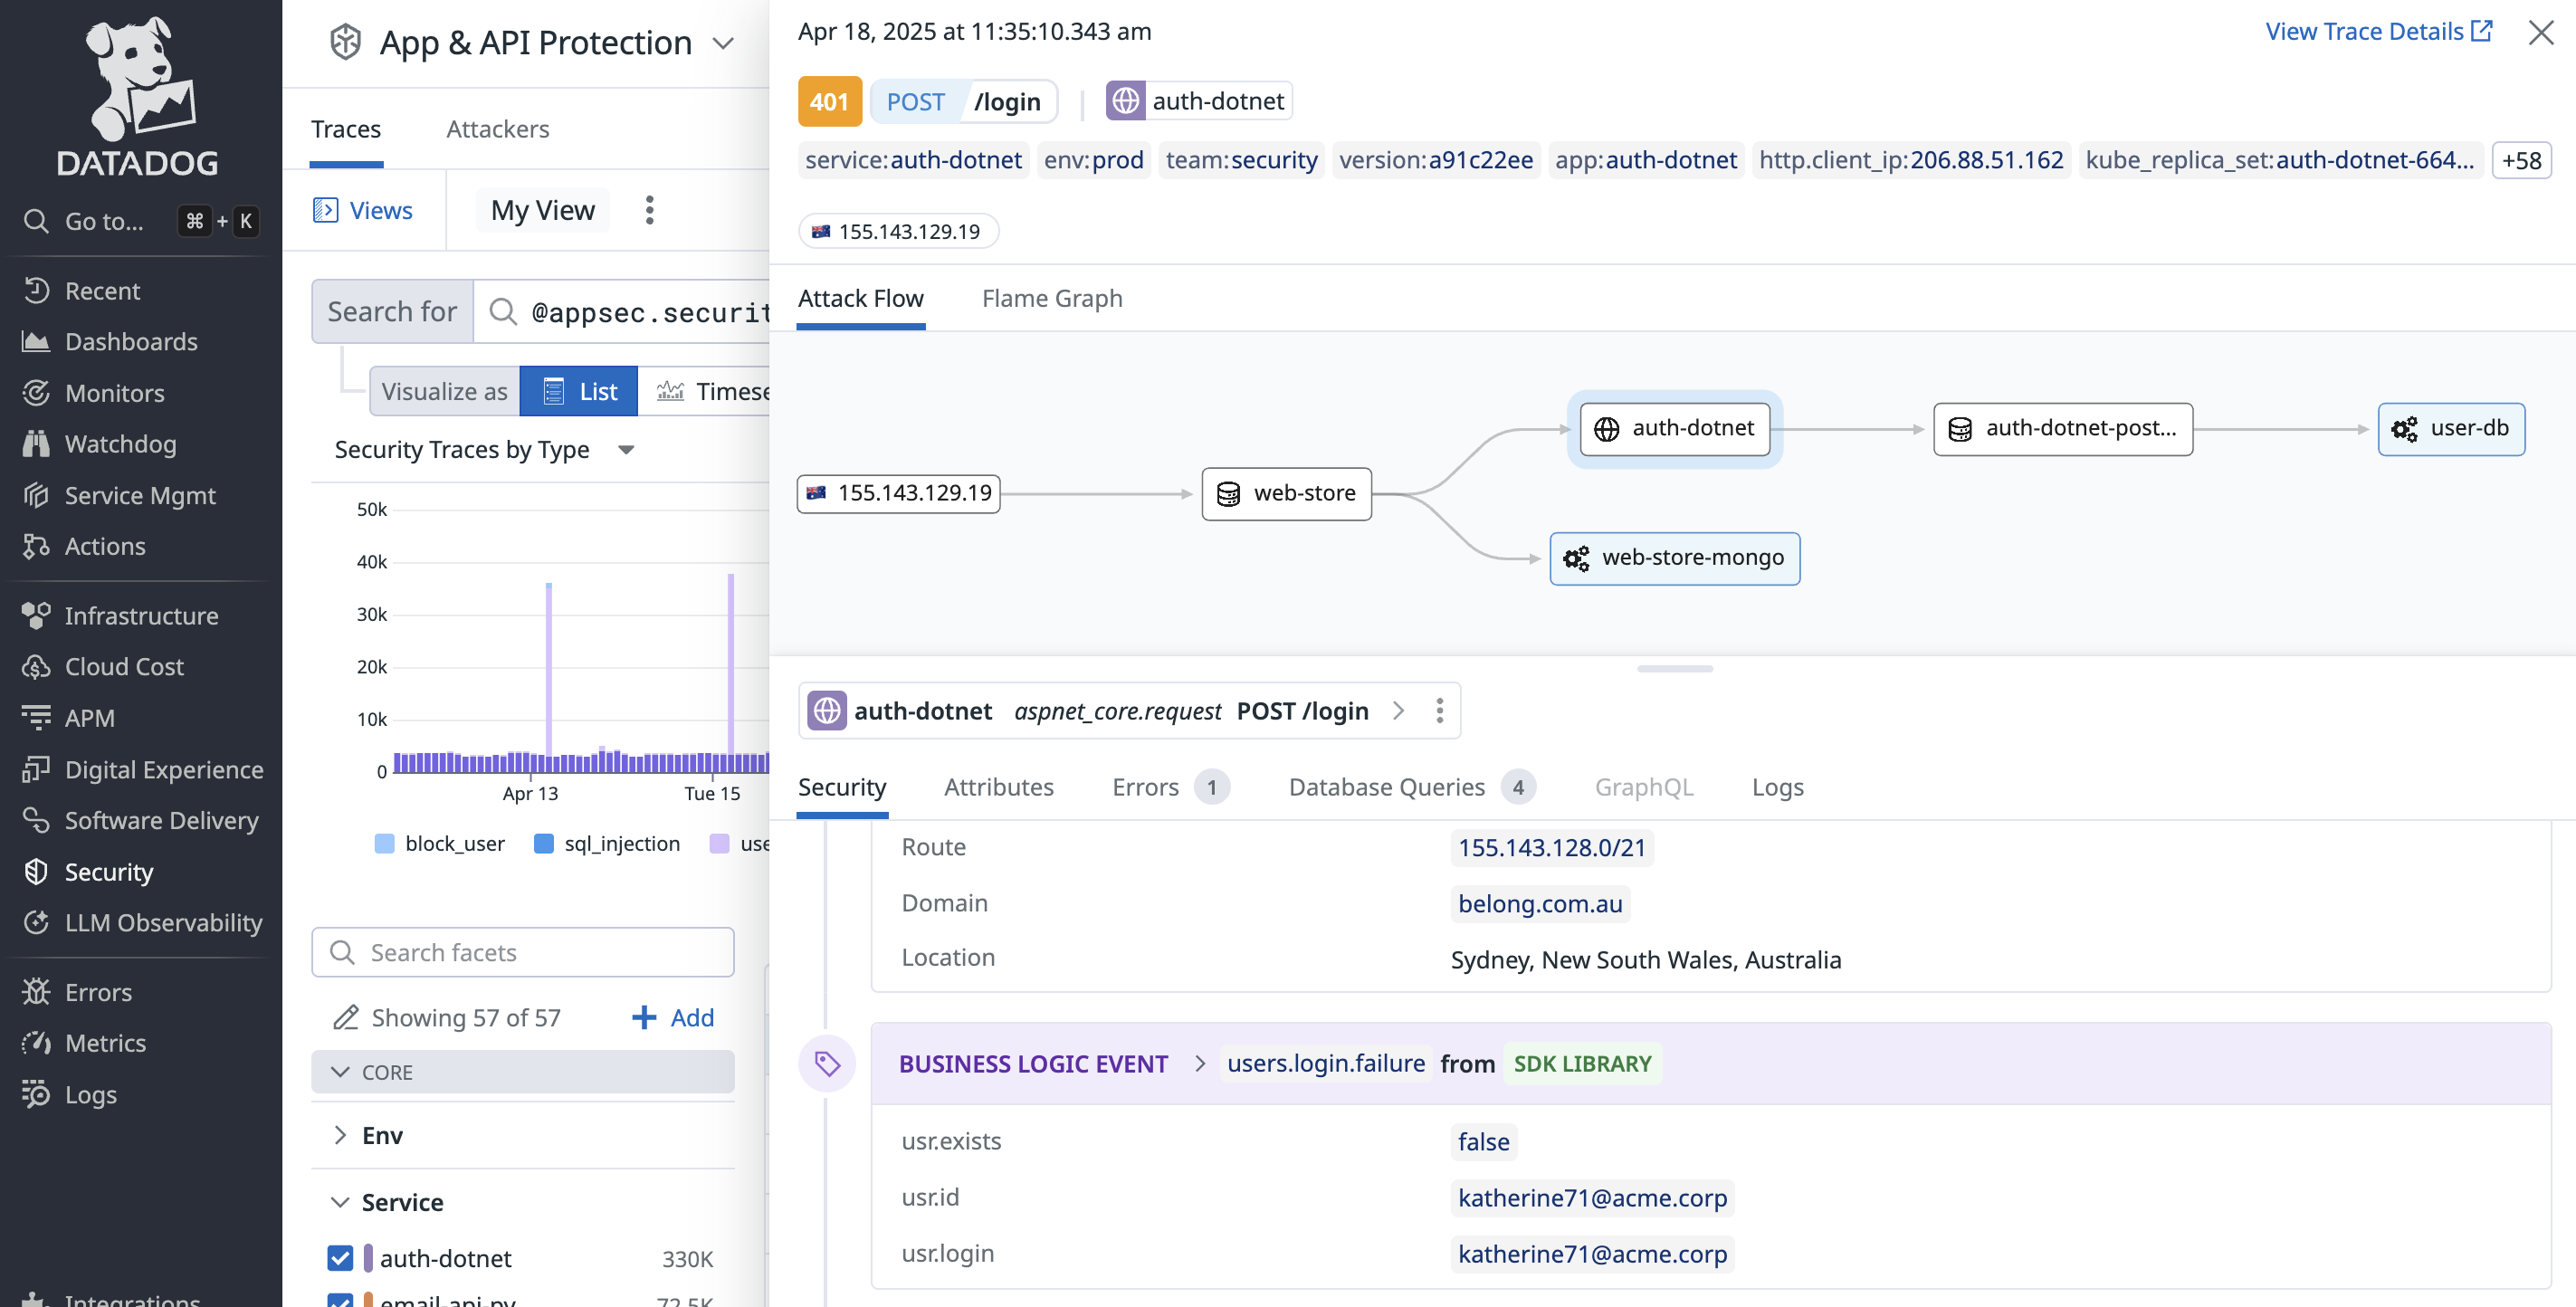Click the span options kebab menu

pyautogui.click(x=1439, y=711)
